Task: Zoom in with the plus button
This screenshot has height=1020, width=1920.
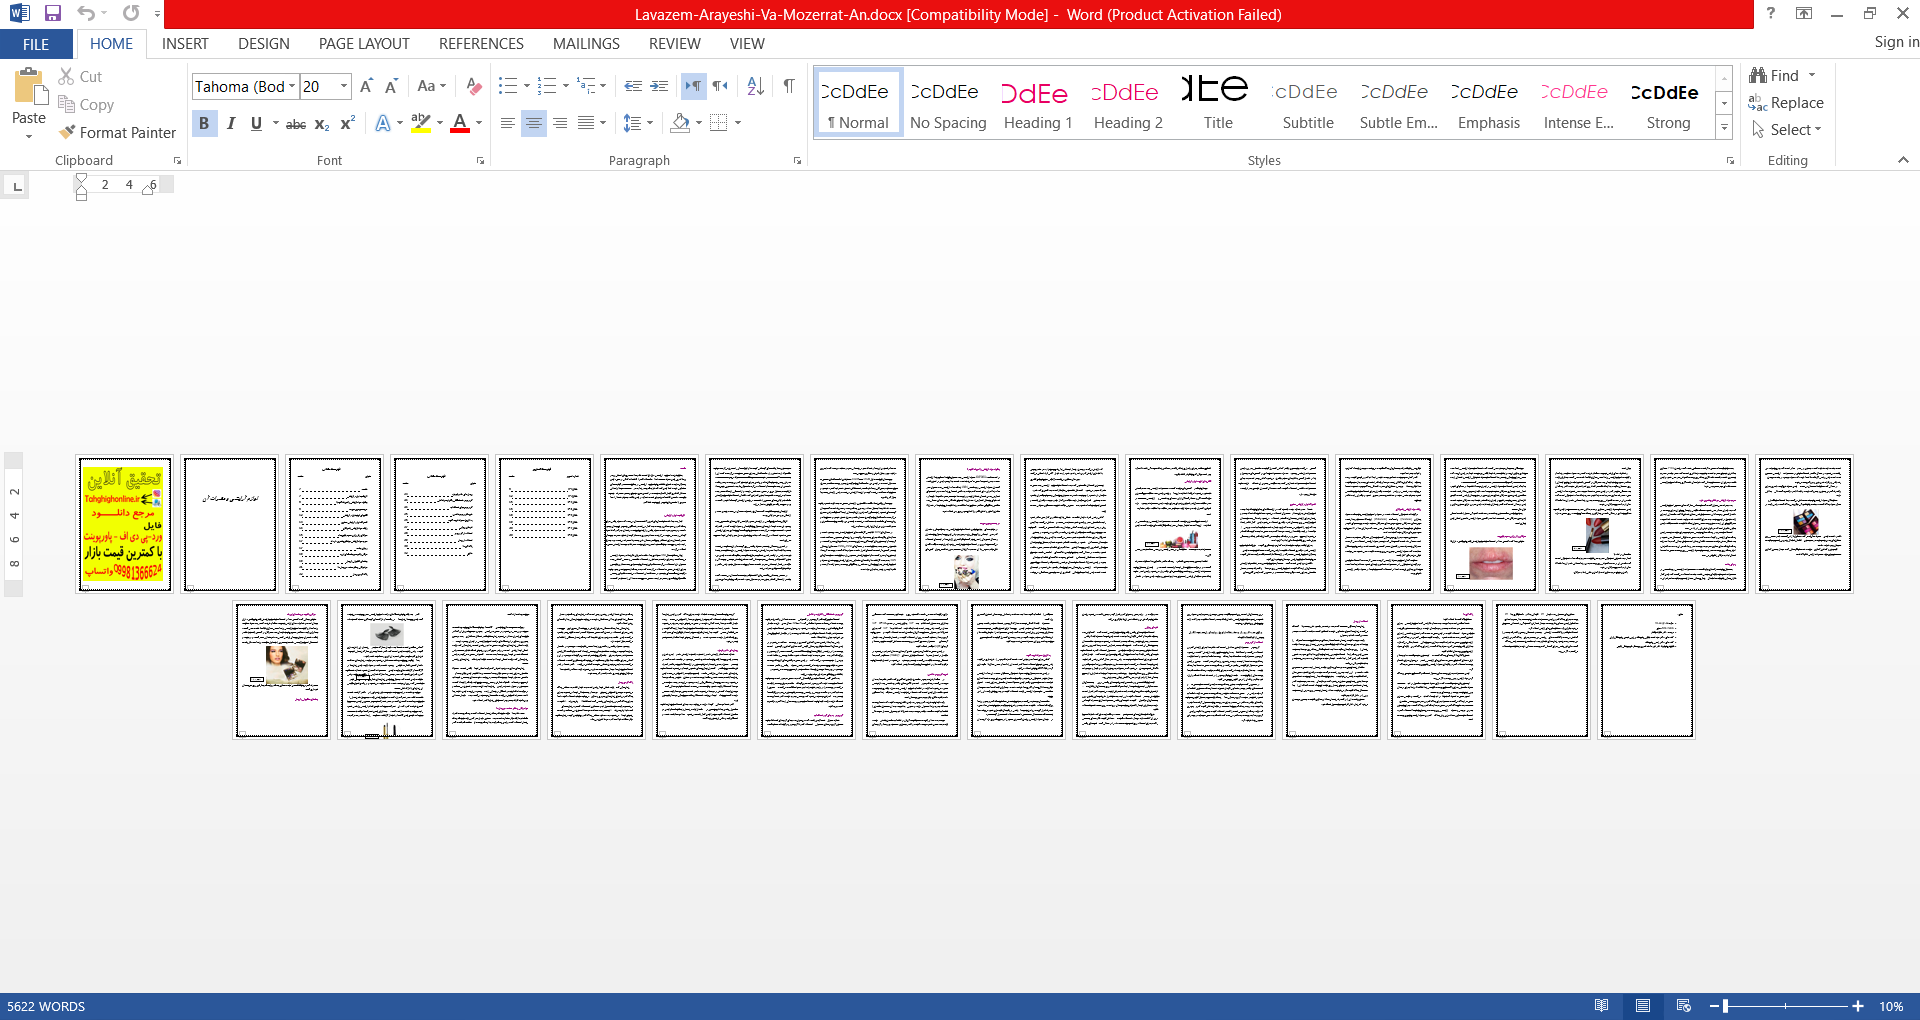Action: click(1858, 1006)
